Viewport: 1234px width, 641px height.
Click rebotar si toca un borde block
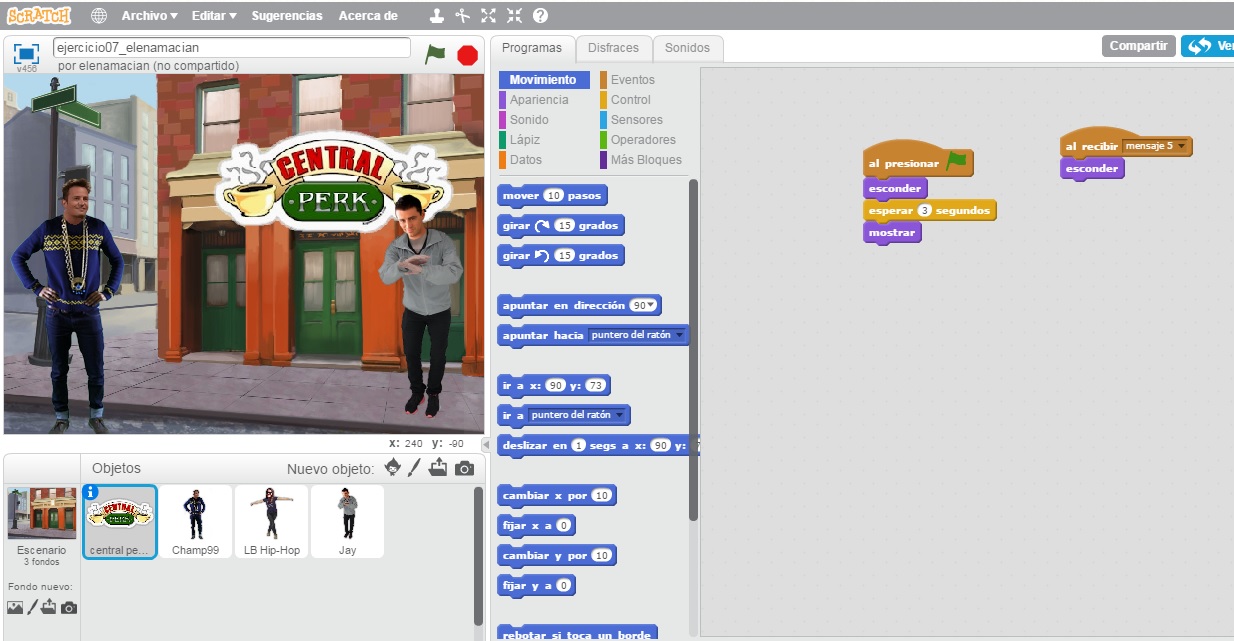click(577, 634)
